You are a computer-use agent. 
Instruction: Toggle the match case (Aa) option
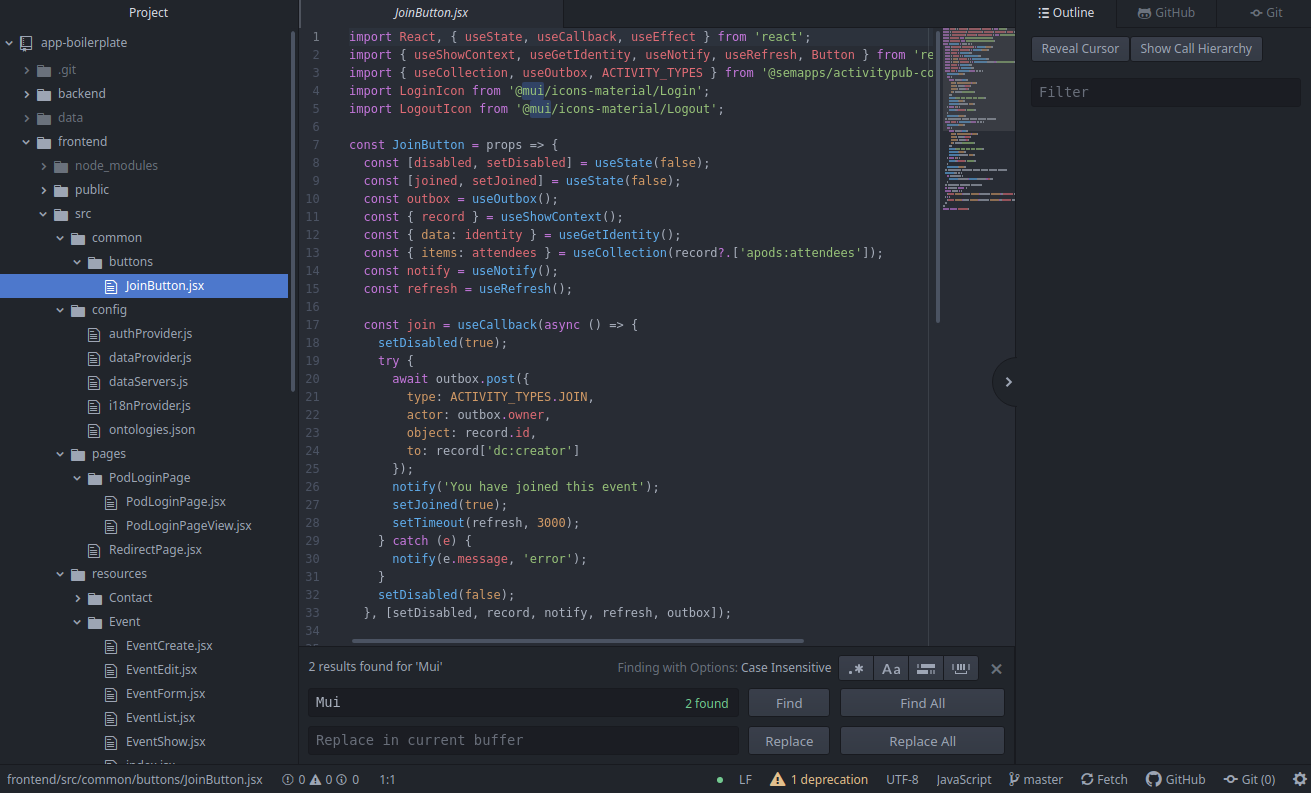pyautogui.click(x=891, y=669)
